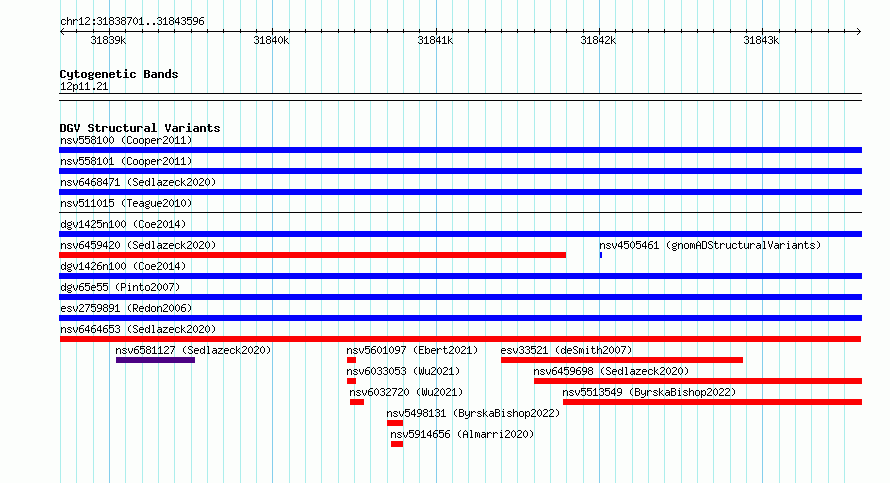Click the blue bar under dgv1425n100
Image resolution: width=890 pixels, height=483 pixels.
(460, 234)
